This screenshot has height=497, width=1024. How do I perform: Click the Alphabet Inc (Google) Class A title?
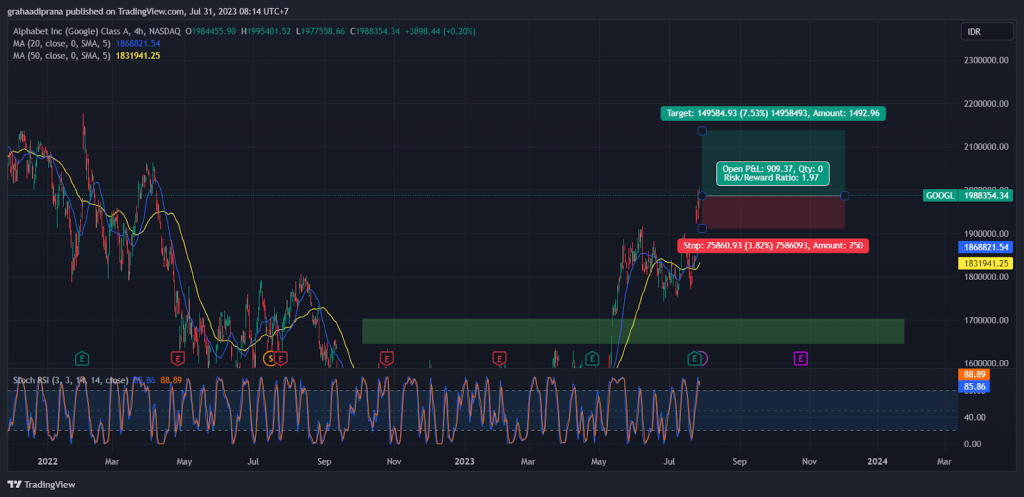click(x=96, y=31)
